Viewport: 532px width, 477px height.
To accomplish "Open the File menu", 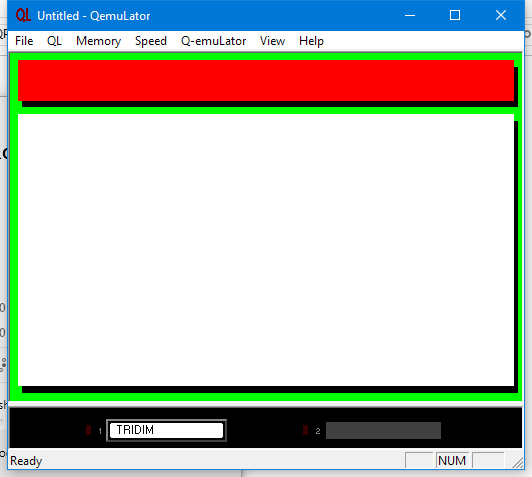I will click(24, 41).
